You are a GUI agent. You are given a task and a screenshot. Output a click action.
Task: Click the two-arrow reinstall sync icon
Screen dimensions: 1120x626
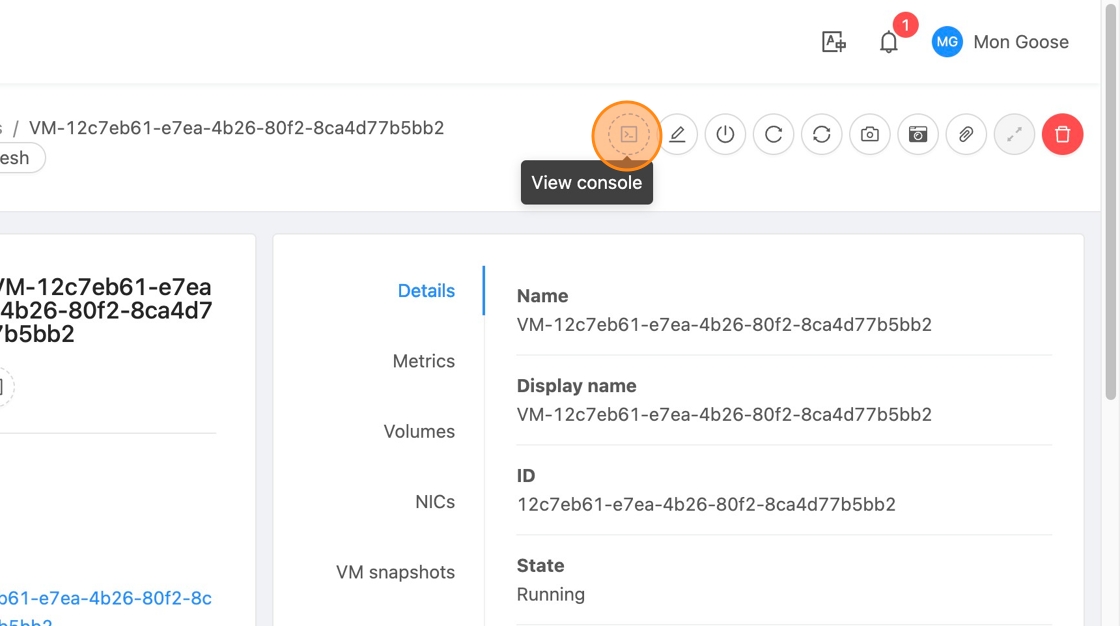[821, 134]
